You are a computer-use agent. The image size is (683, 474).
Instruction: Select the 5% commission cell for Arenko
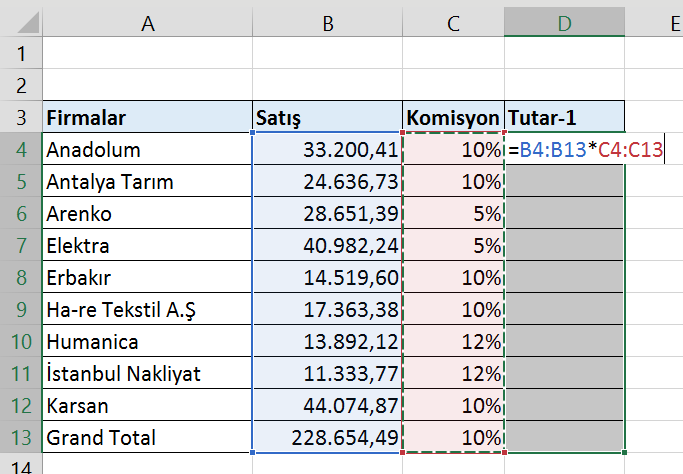[453, 214]
